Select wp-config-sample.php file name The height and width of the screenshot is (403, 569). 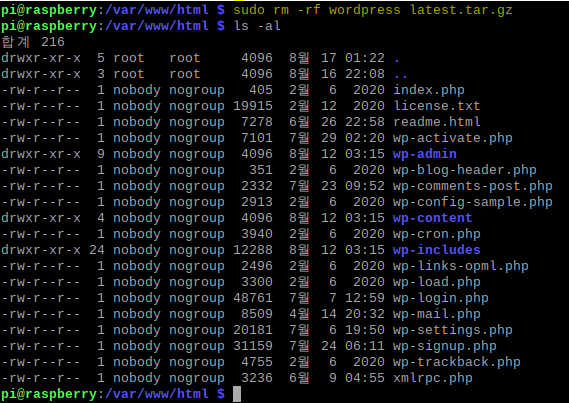click(473, 202)
